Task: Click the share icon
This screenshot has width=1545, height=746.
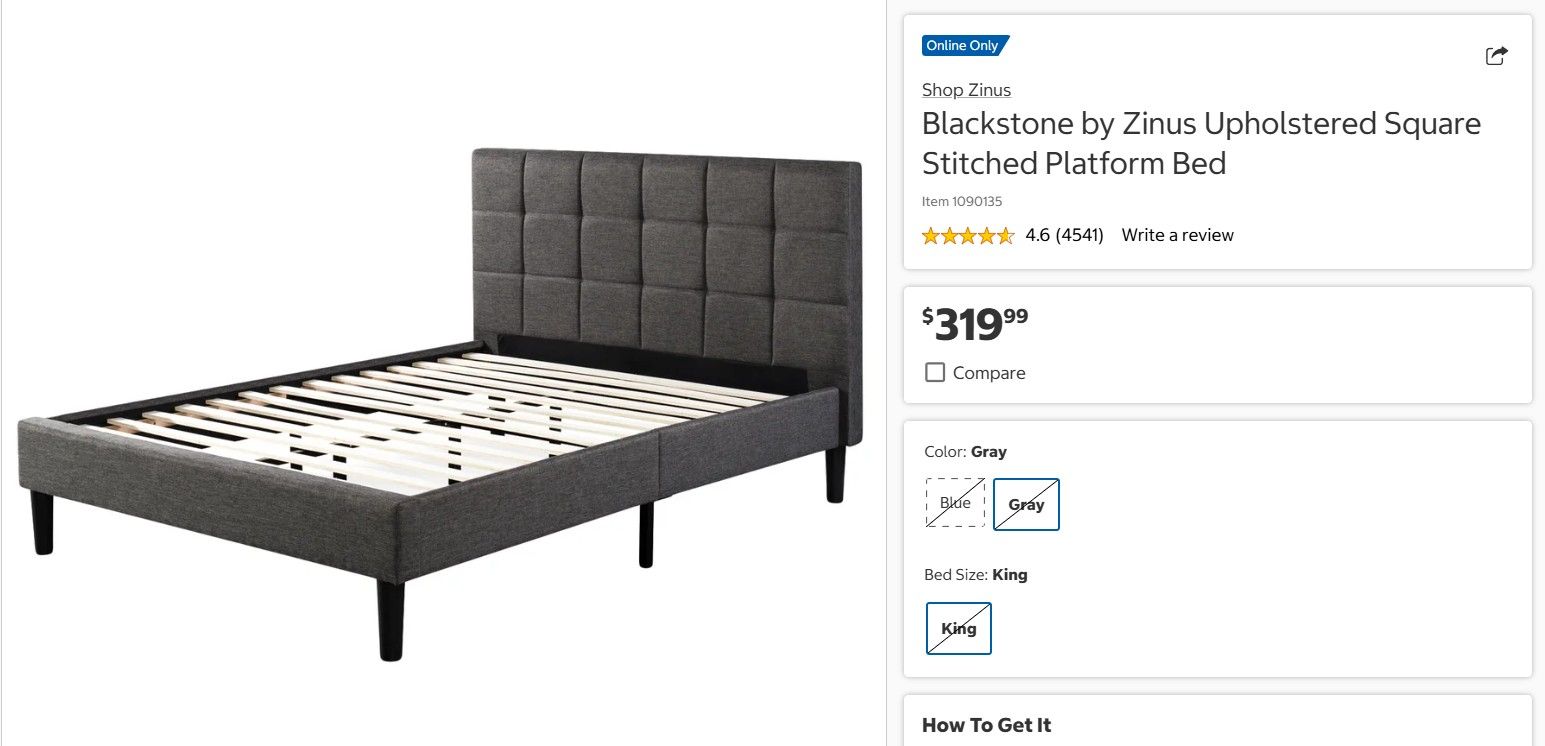Action: click(x=1496, y=56)
